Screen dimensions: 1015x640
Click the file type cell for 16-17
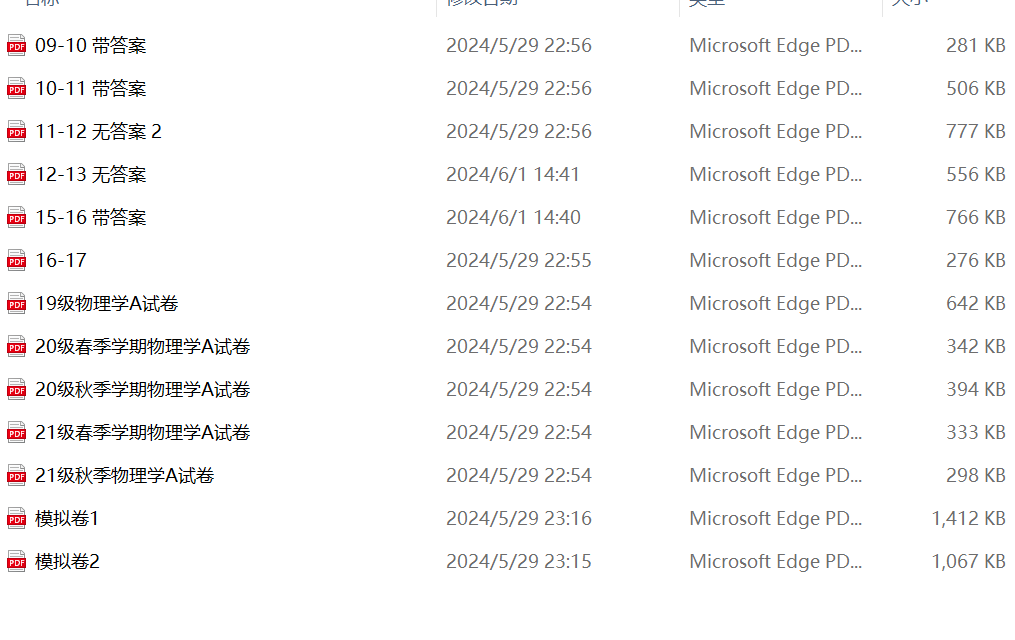(x=775, y=260)
